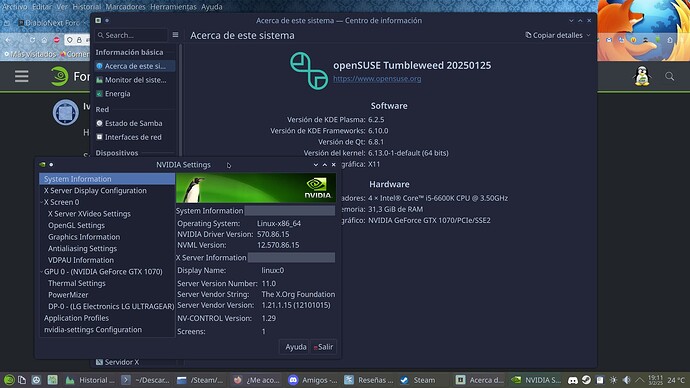Image resolution: width=690 pixels, height=388 pixels.
Task: Open the www.opensuse.org link
Action: coord(377,79)
